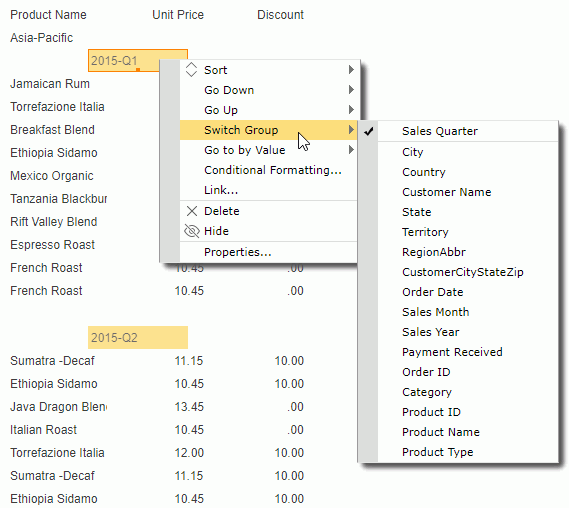Screen dimensions: 569x508
Task: Click the Unit Price column header
Action: (178, 15)
